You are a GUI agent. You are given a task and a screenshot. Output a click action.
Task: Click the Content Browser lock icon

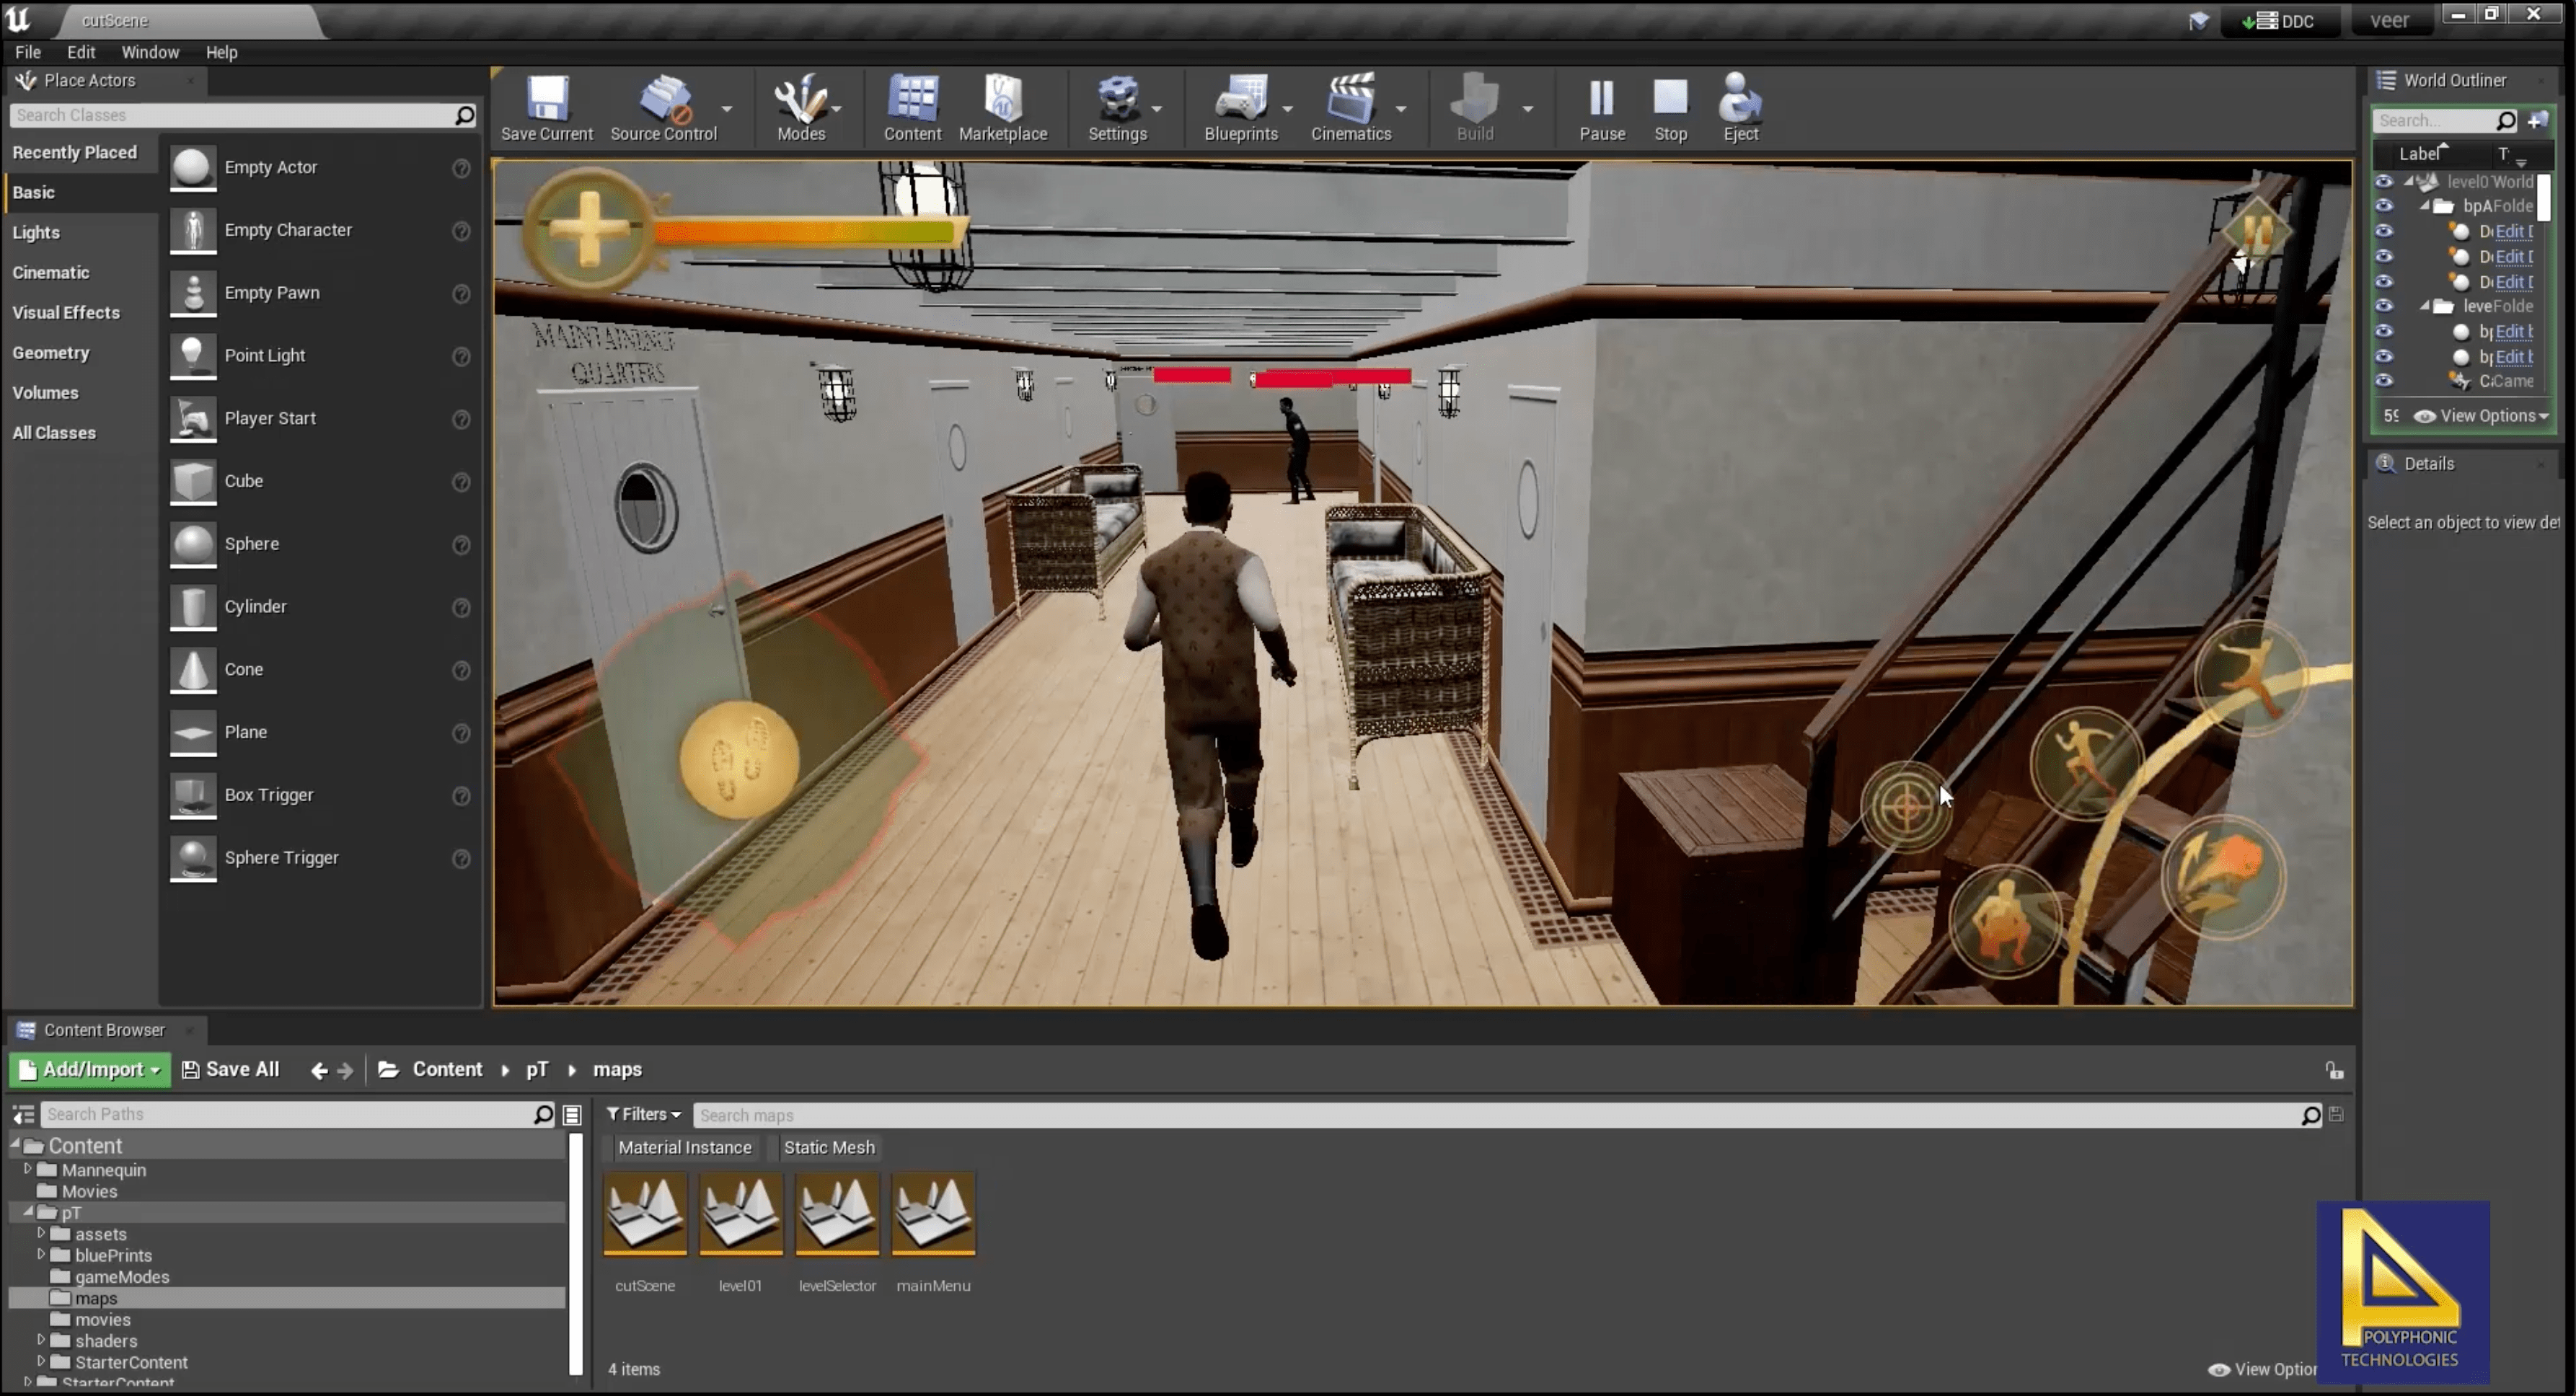tap(2334, 1071)
